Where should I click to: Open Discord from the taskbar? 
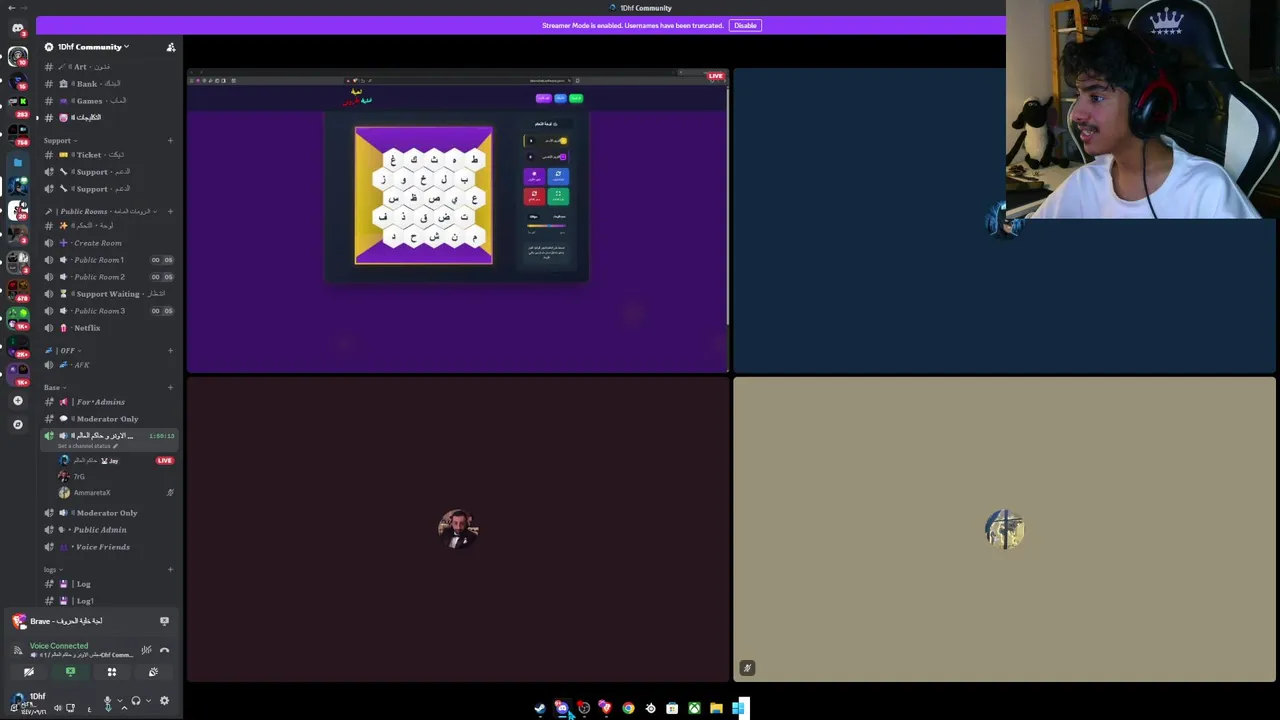pyautogui.click(x=562, y=709)
